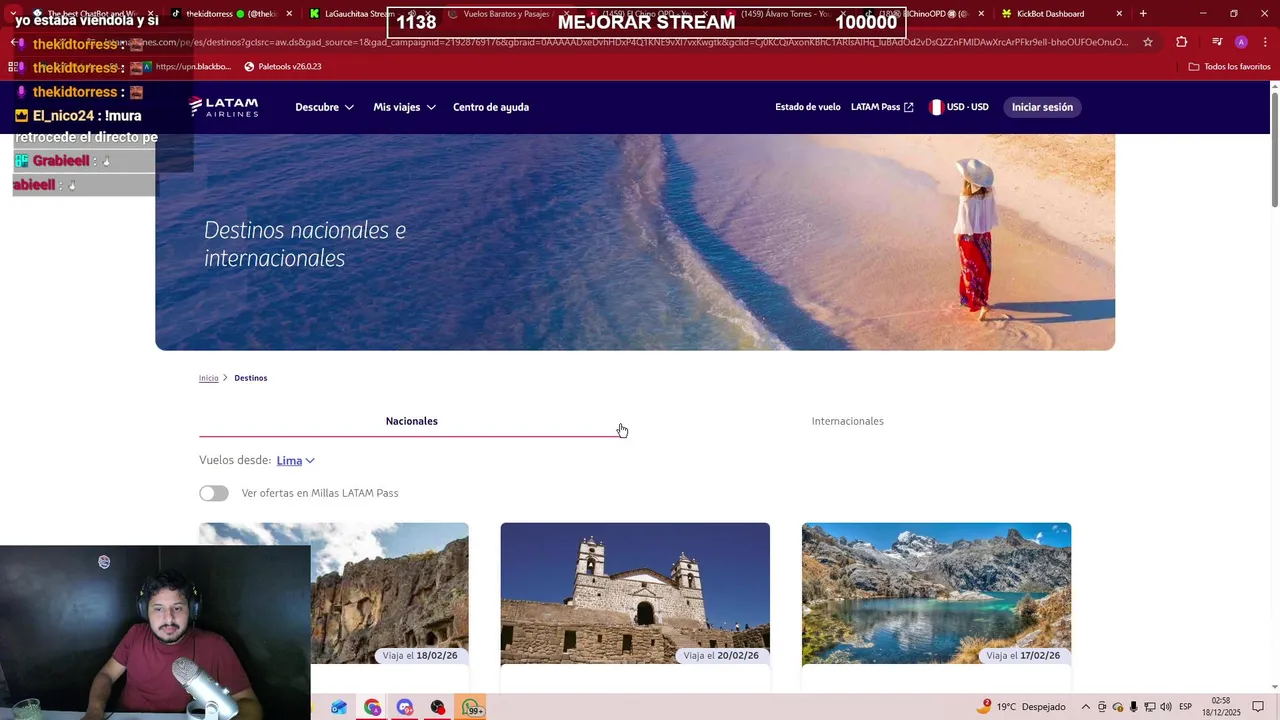Open the media control icon in Chrome toolbar
Viewport: 1280px width, 720px height.
[1217, 42]
